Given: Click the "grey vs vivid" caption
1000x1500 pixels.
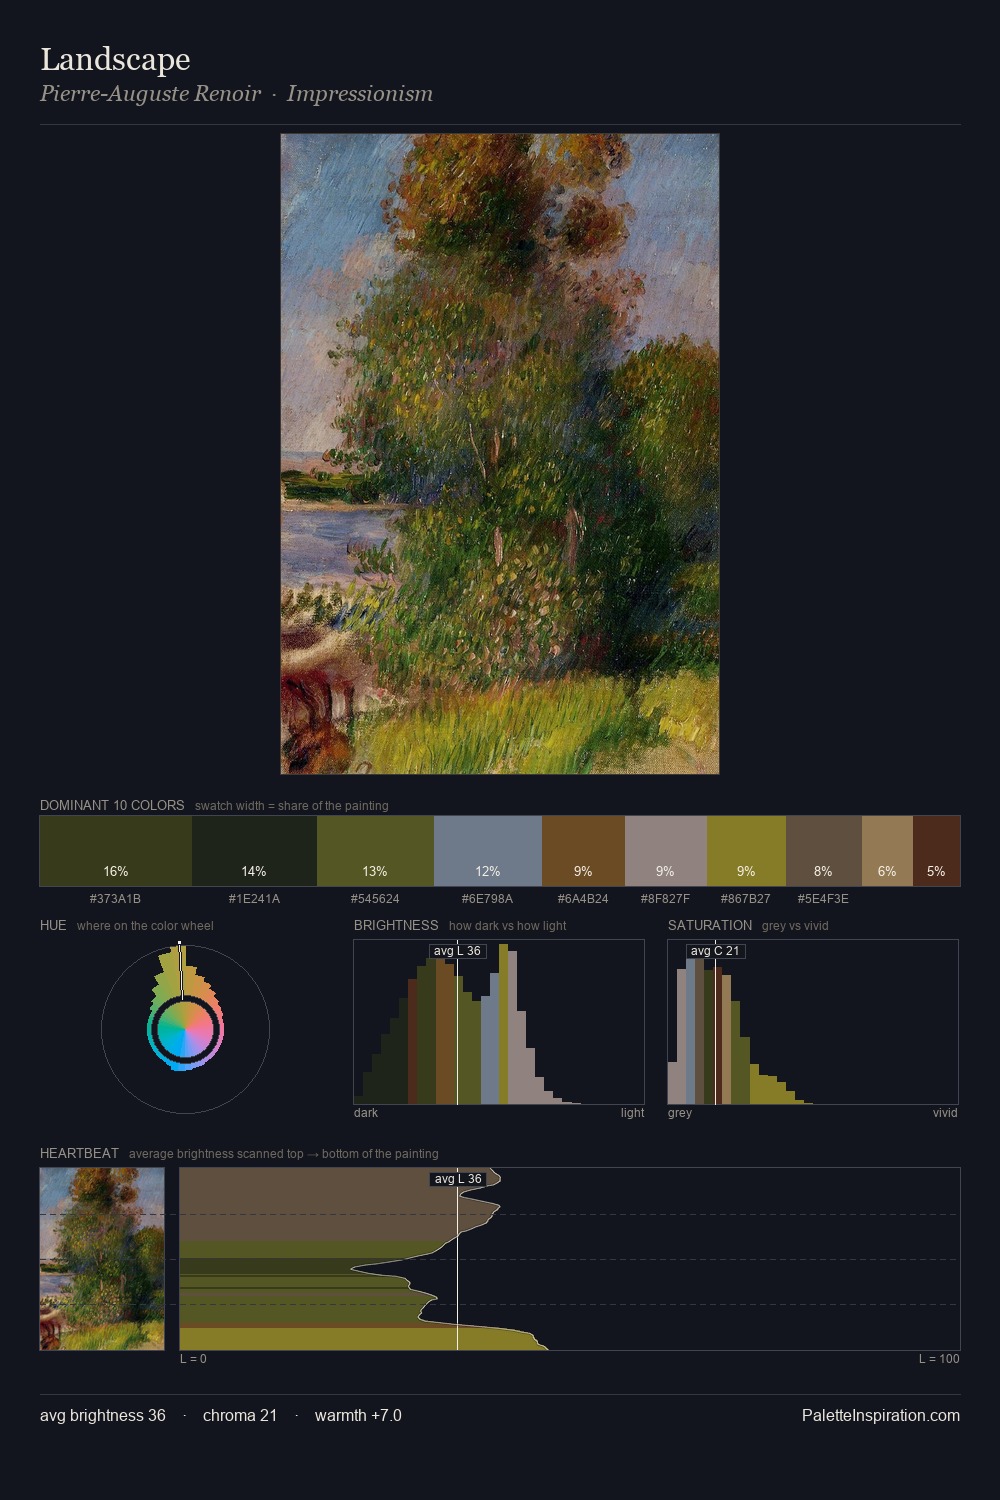Looking at the screenshot, I should (795, 926).
